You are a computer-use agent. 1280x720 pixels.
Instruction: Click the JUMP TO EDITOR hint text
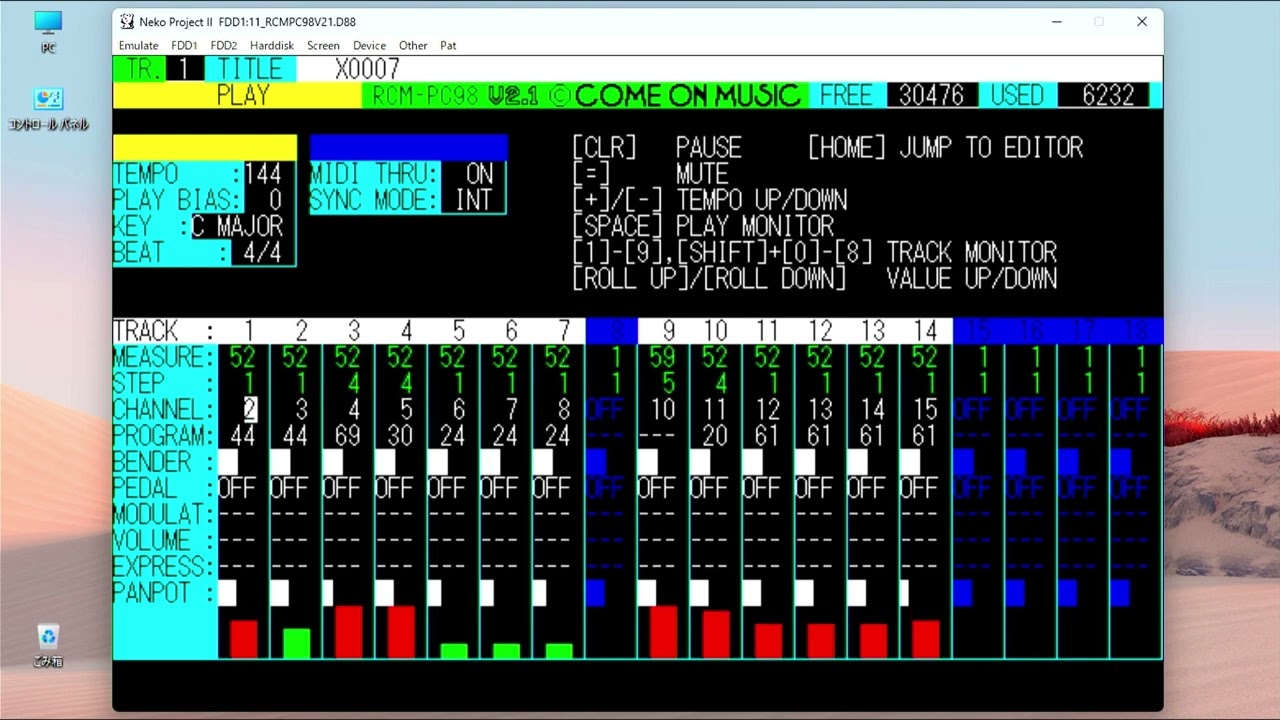[990, 148]
